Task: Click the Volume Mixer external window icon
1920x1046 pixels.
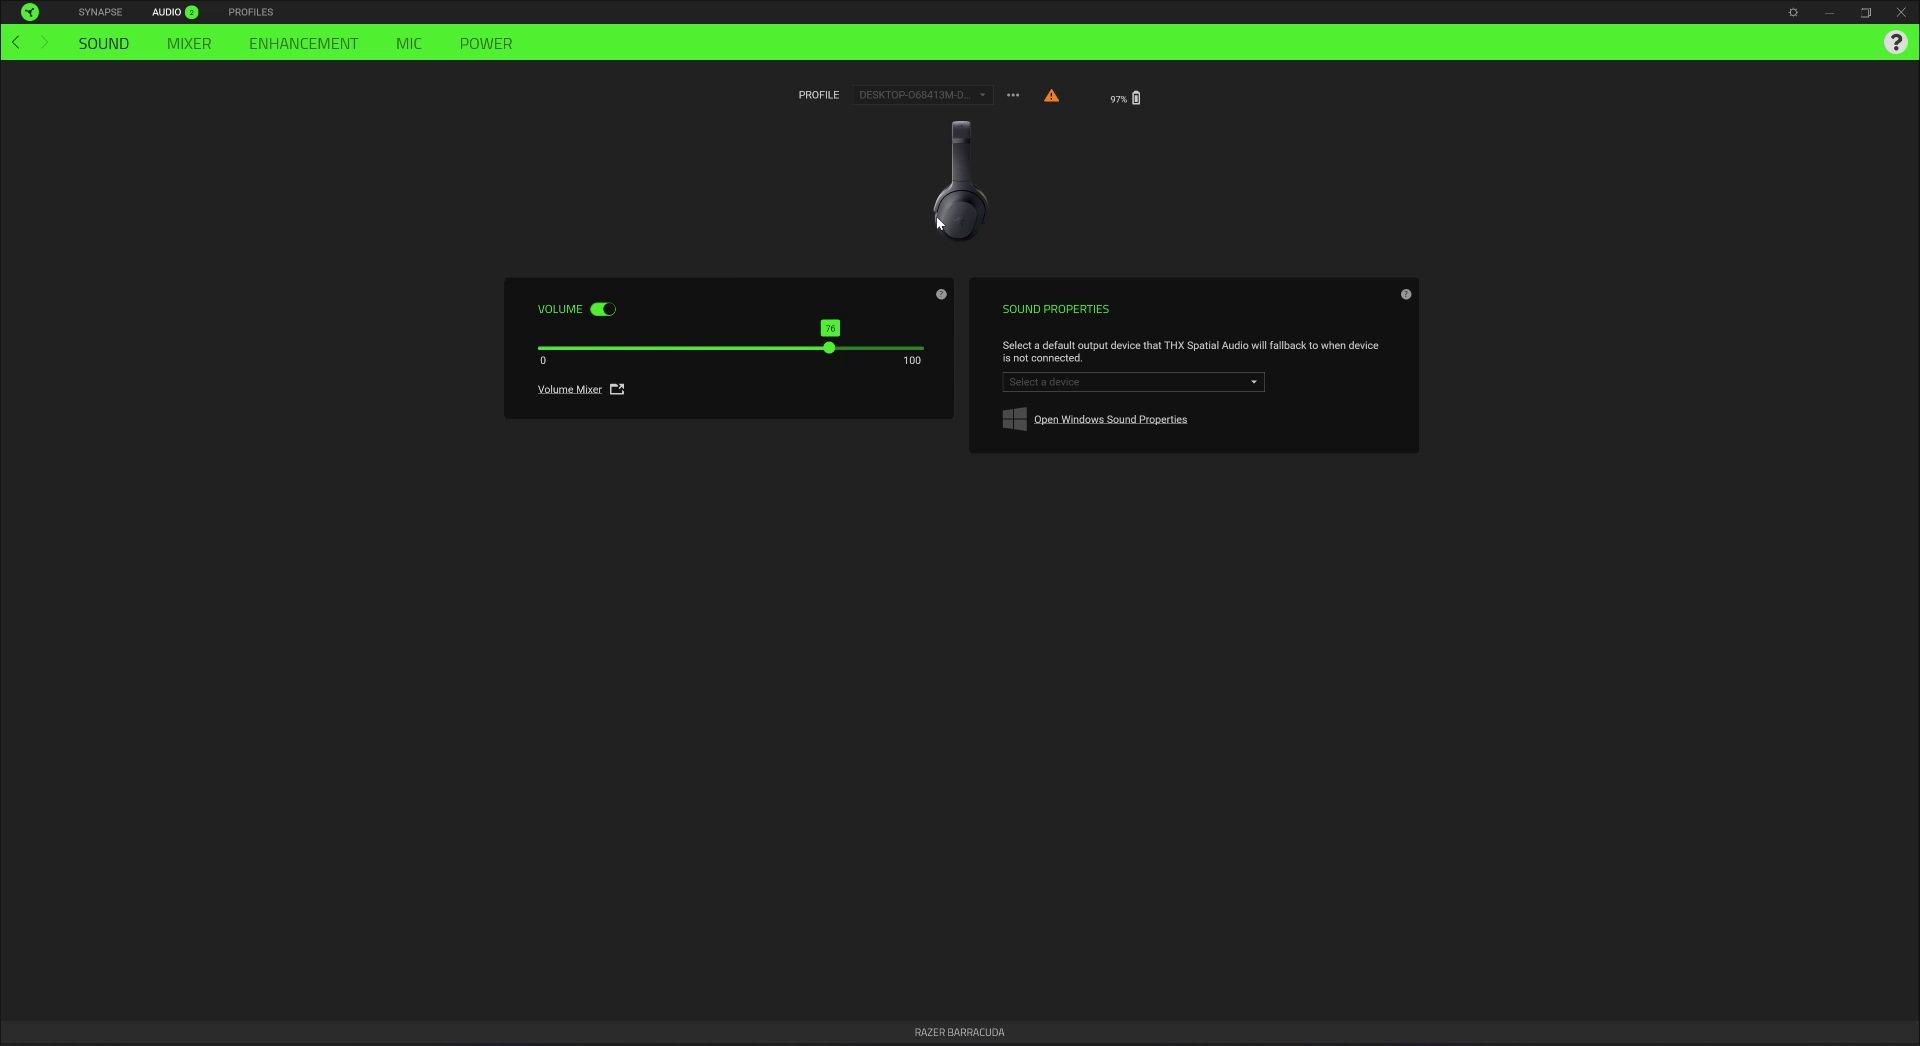Action: [617, 389]
